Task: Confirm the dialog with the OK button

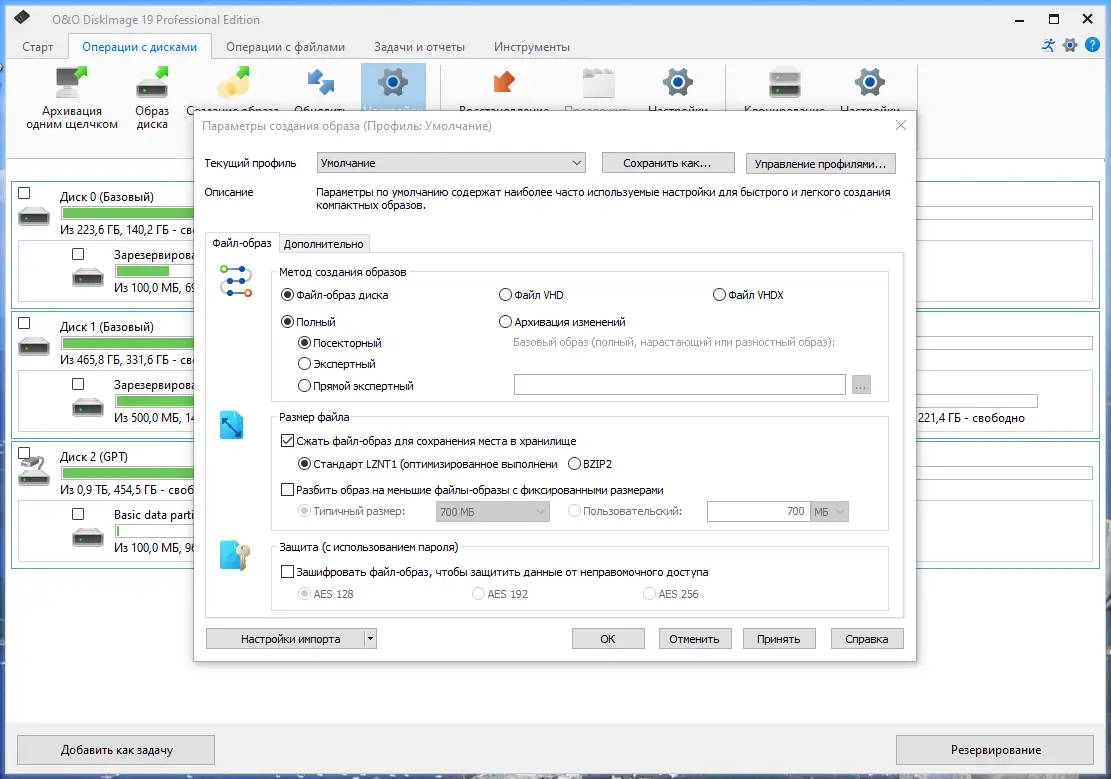Action: (x=608, y=639)
